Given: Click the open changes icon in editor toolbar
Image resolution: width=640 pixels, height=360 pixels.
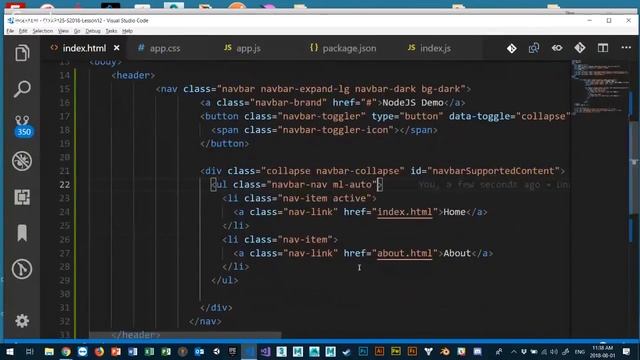Looking at the screenshot, I should pyautogui.click(x=534, y=48).
